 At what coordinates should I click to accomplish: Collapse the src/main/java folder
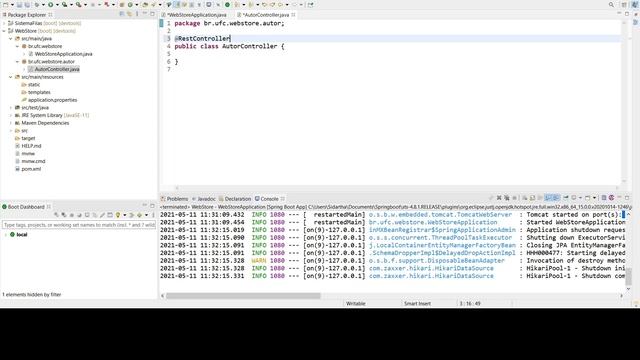tap(11, 38)
